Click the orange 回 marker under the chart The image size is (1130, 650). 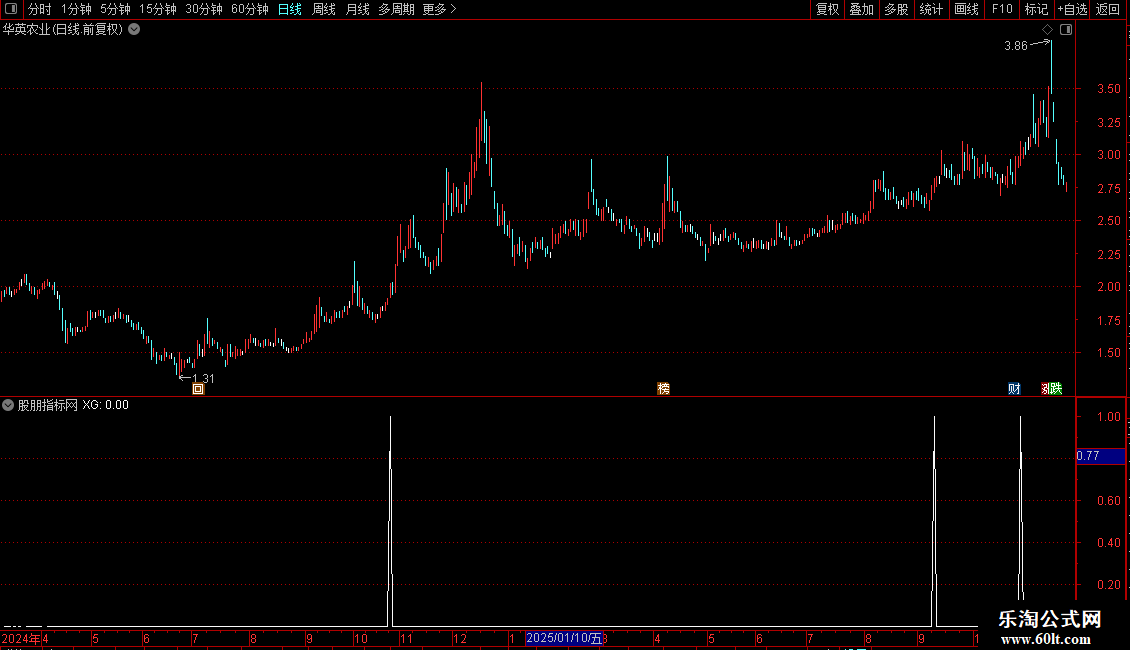point(198,389)
